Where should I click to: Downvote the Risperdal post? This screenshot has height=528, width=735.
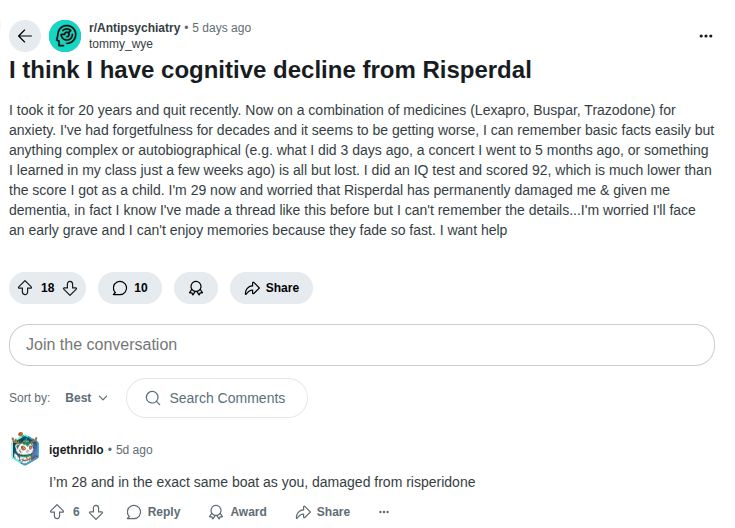pos(70,288)
